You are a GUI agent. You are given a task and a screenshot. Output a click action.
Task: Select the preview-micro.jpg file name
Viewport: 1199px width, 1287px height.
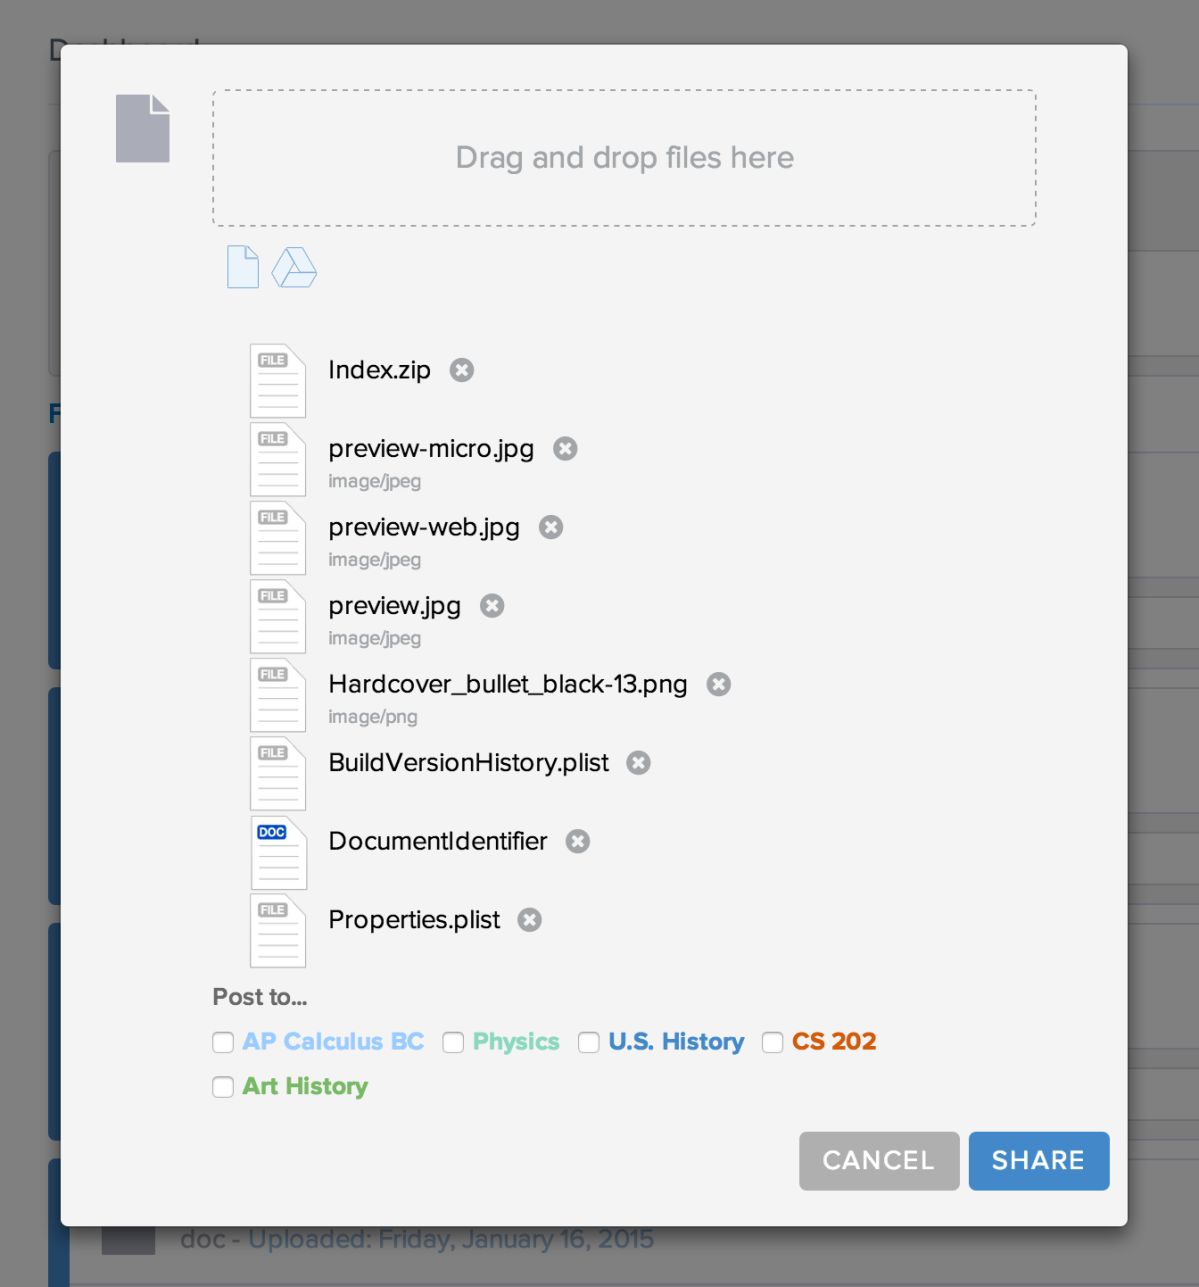(431, 449)
